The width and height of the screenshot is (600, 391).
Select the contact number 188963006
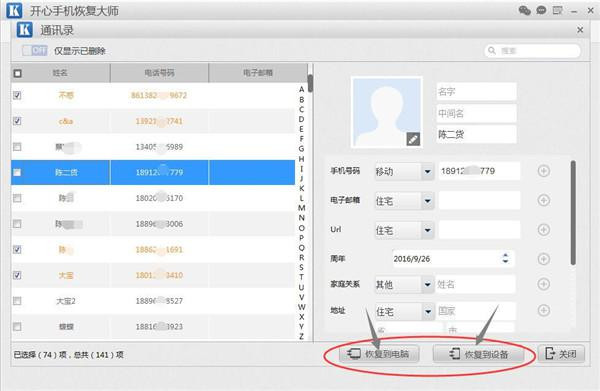click(x=159, y=224)
